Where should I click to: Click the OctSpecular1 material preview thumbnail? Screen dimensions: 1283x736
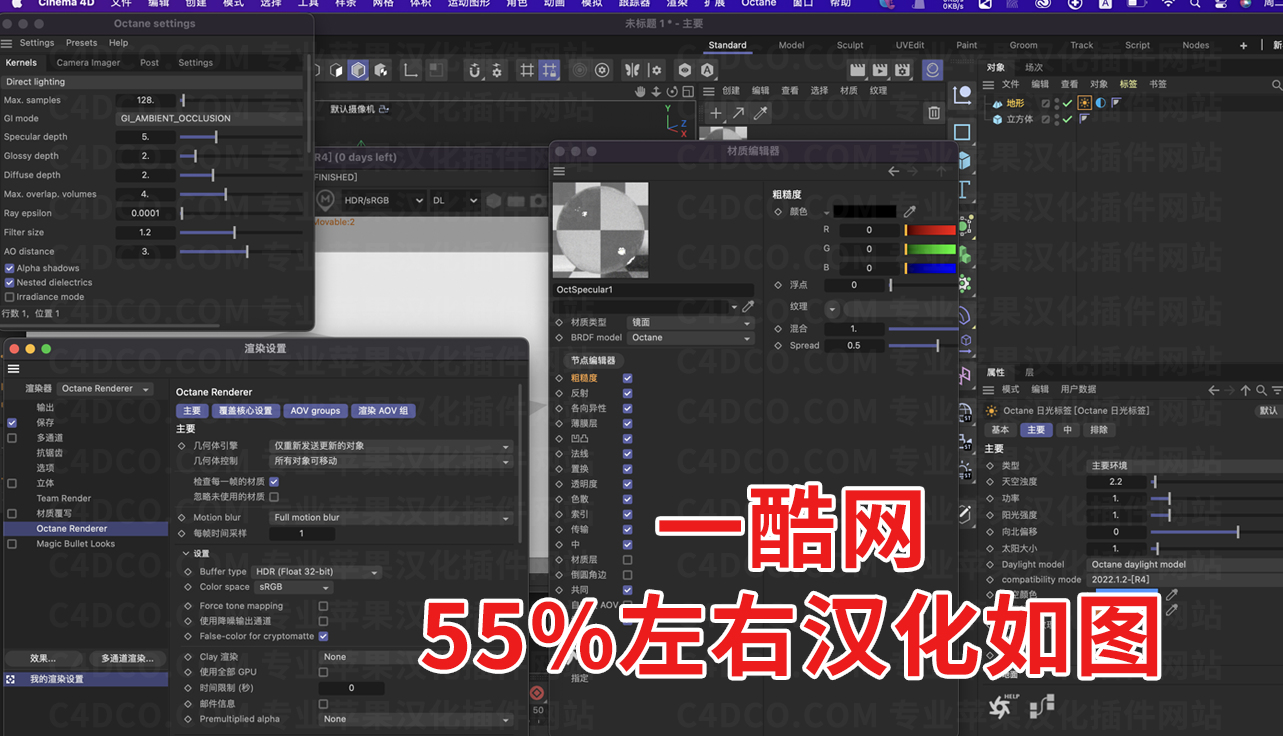(600, 230)
